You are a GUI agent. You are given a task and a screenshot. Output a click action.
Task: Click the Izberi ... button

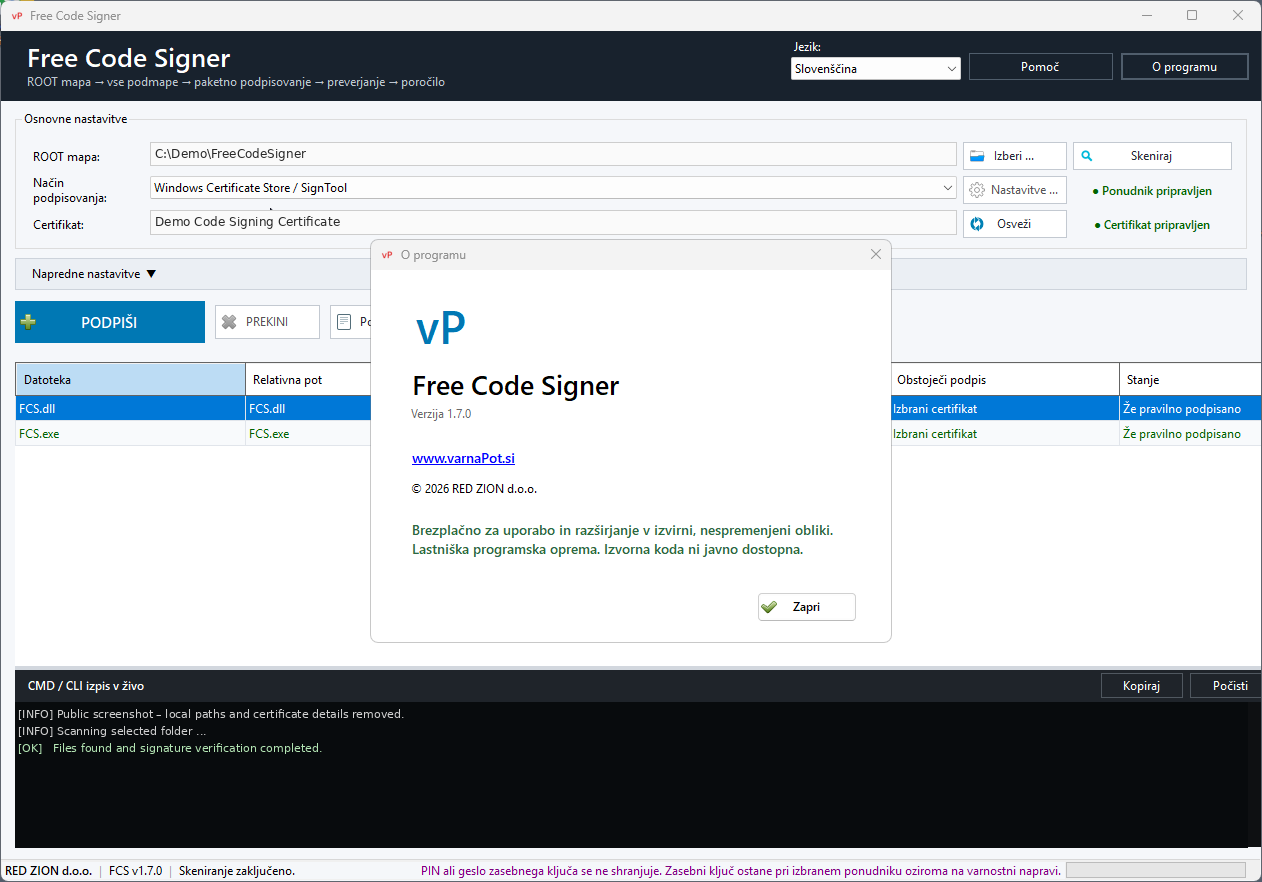pyautogui.click(x=1014, y=156)
